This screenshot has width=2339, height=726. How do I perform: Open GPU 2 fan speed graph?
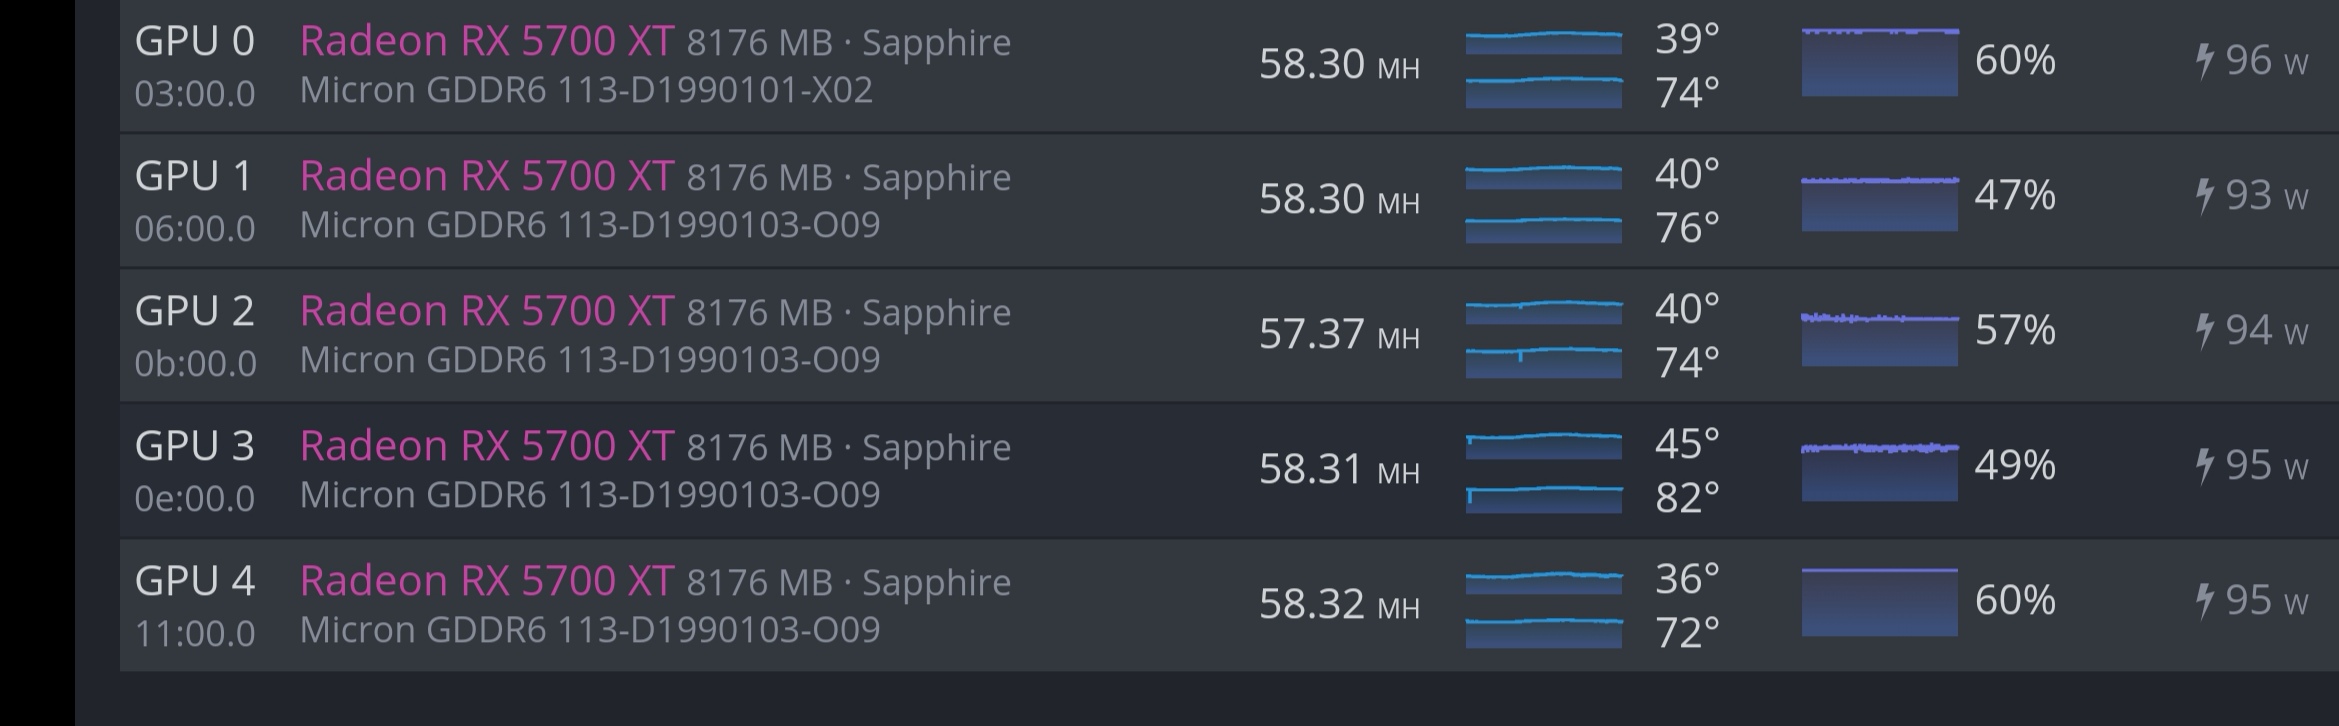click(x=1879, y=339)
